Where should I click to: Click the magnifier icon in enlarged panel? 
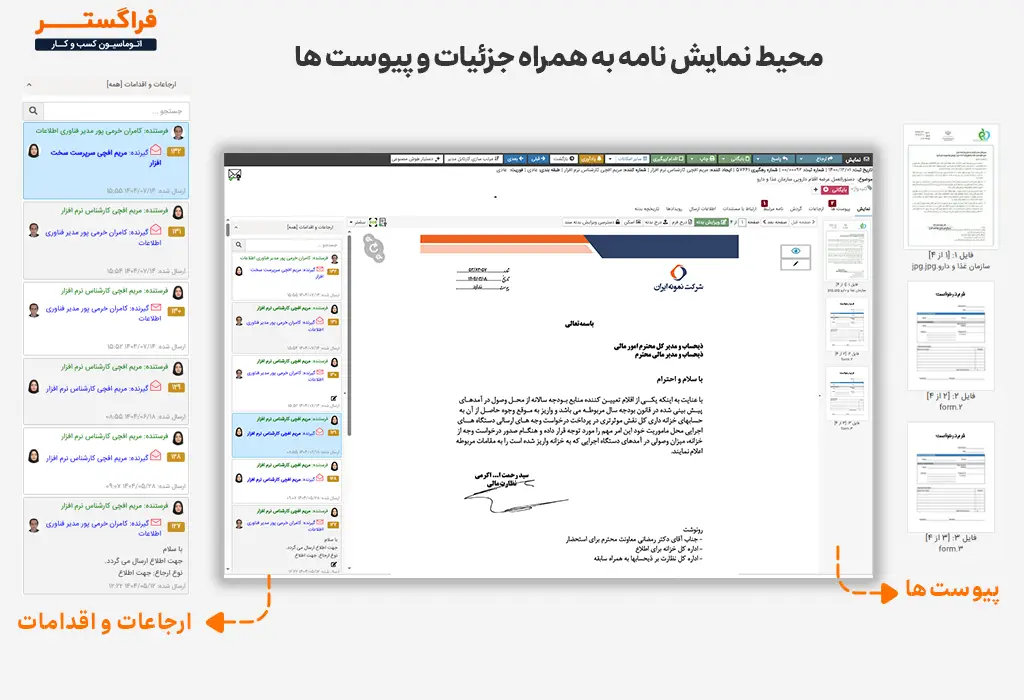coord(33,110)
